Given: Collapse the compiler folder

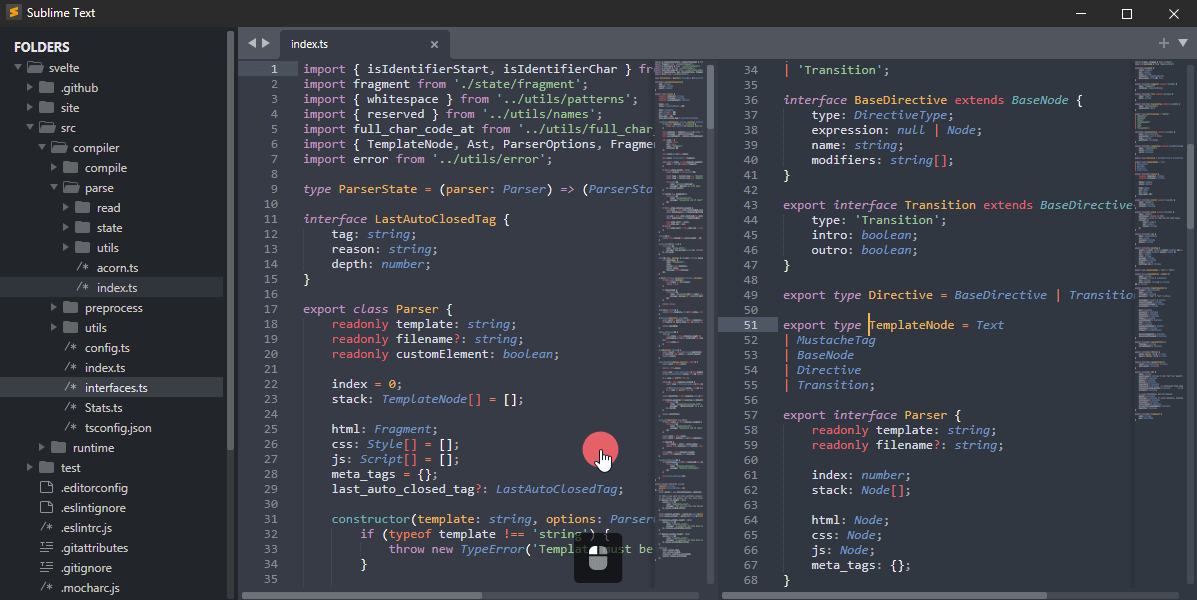Looking at the screenshot, I should click(42, 147).
